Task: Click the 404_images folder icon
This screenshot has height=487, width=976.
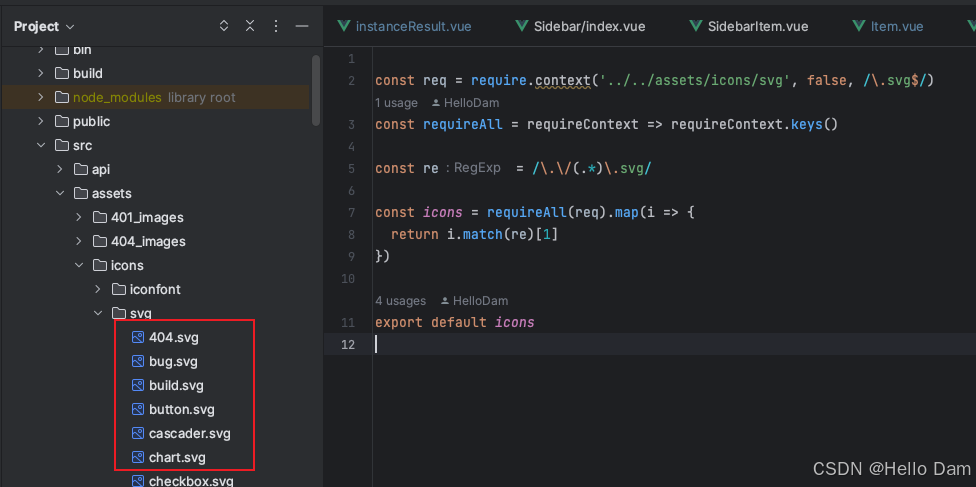Action: pyautogui.click(x=100, y=241)
